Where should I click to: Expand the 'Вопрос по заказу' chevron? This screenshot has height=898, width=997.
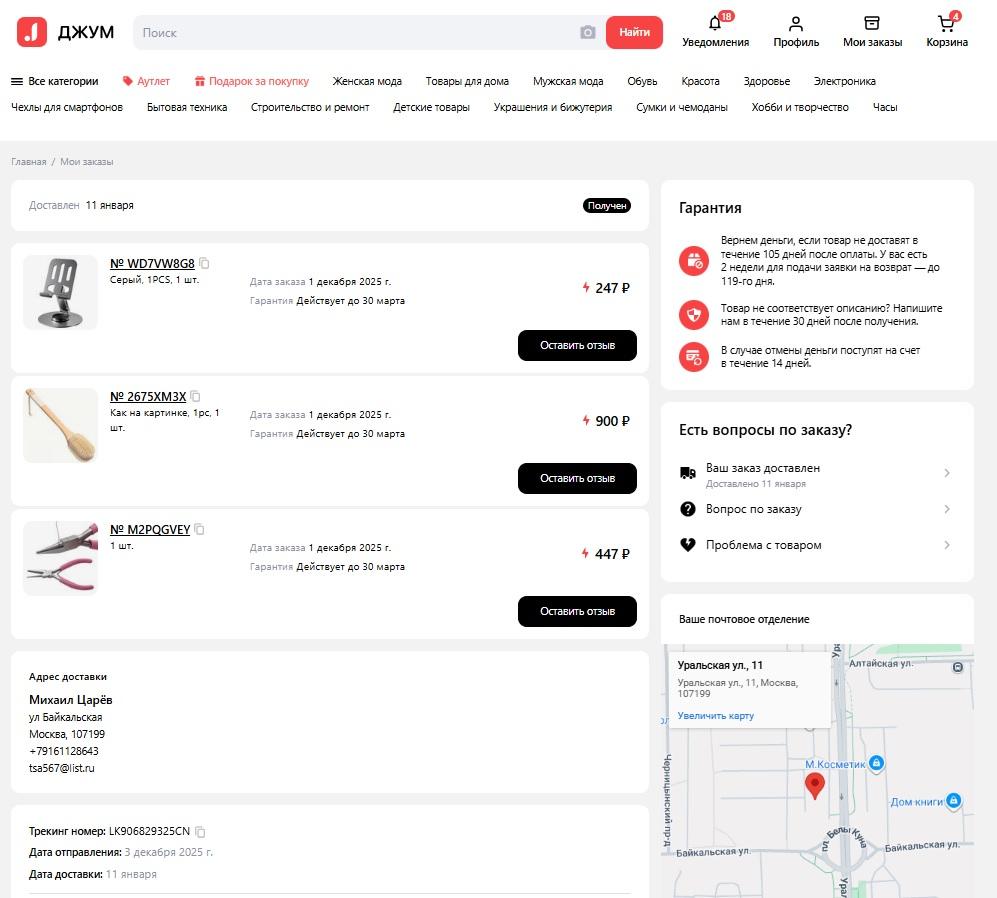pos(947,509)
